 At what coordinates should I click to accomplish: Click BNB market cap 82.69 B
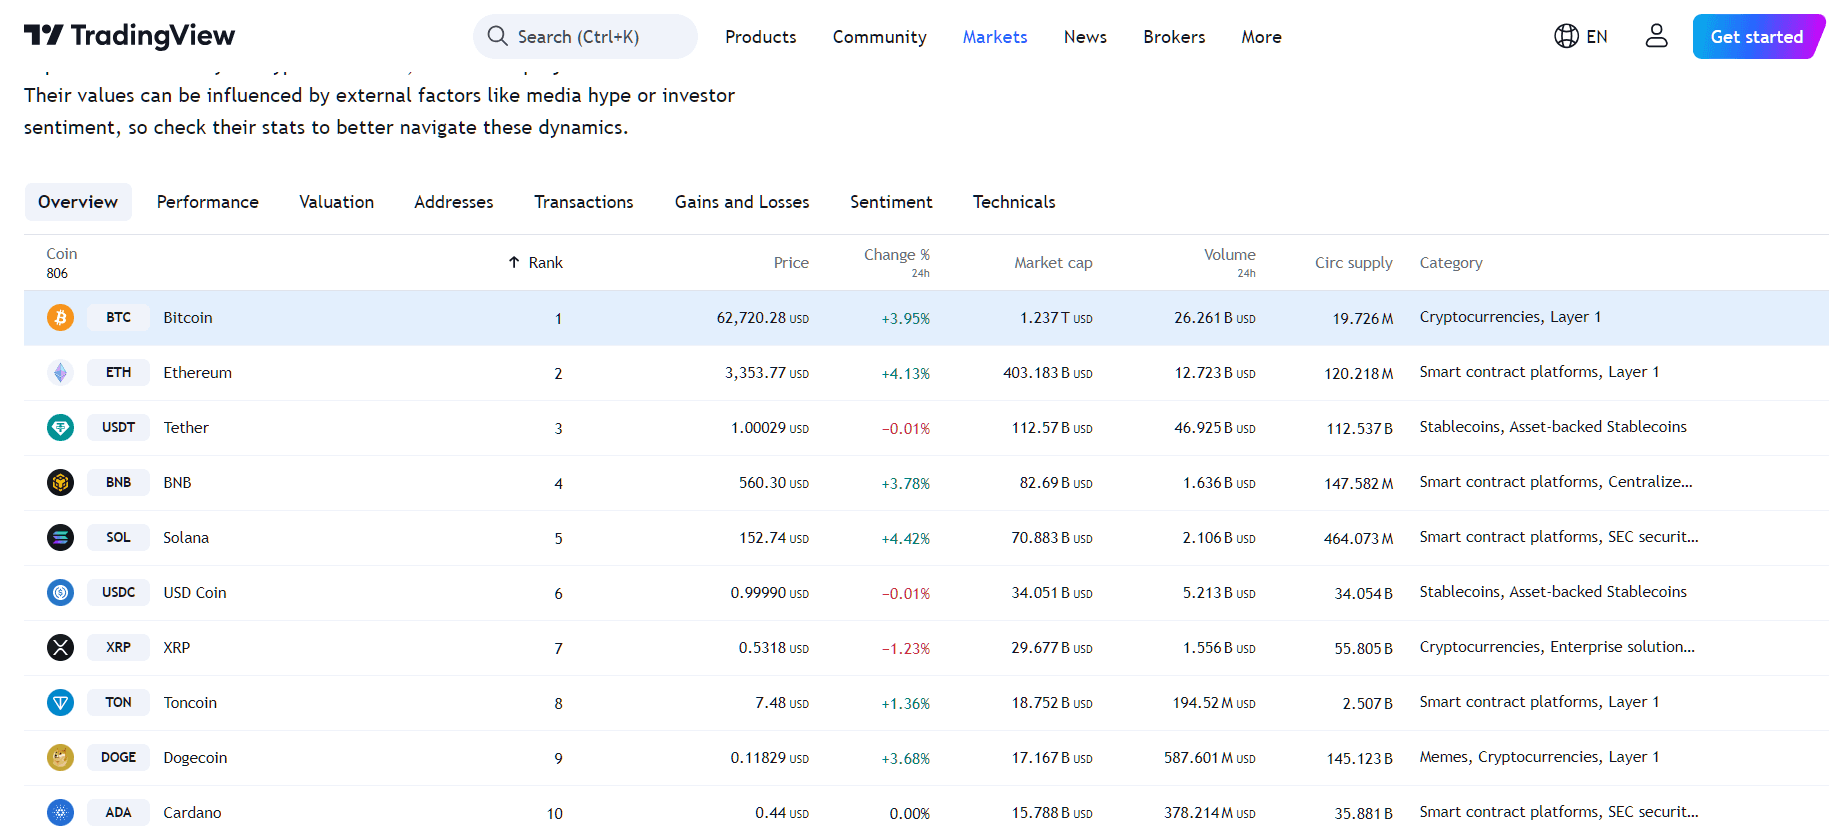1056,483
